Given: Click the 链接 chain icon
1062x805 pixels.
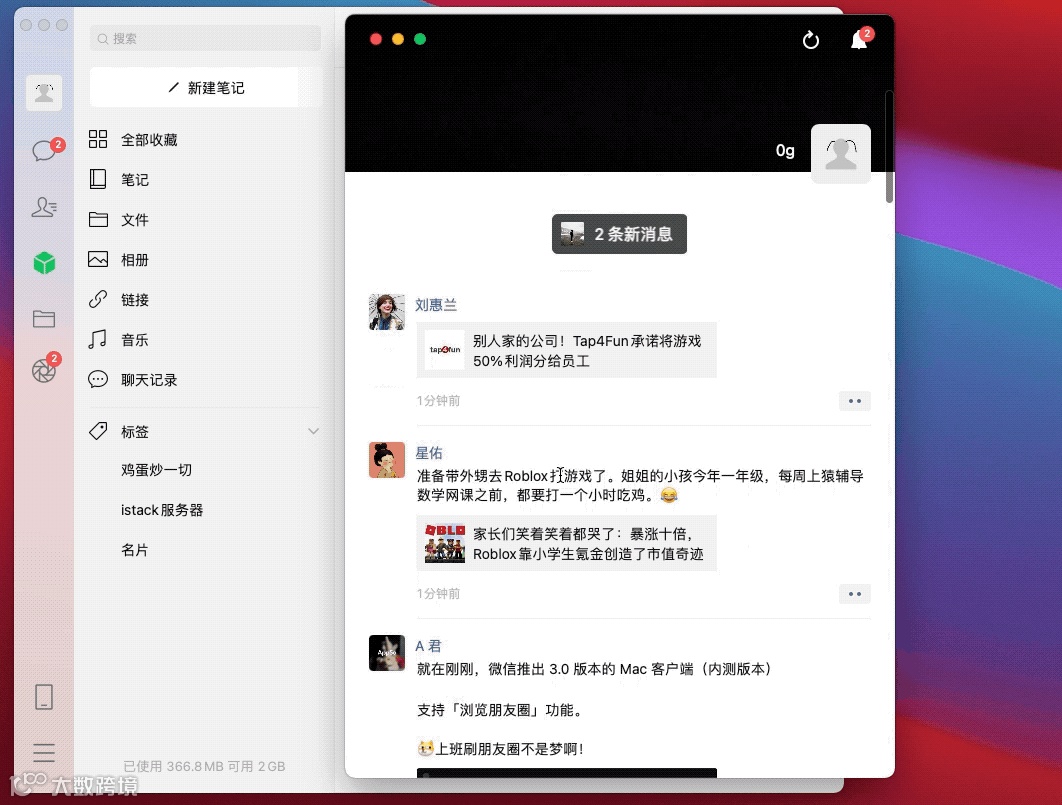Looking at the screenshot, I should 98,299.
